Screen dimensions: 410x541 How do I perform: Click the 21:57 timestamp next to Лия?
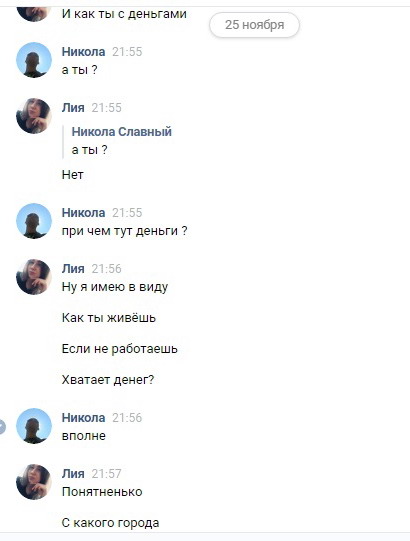(106, 473)
